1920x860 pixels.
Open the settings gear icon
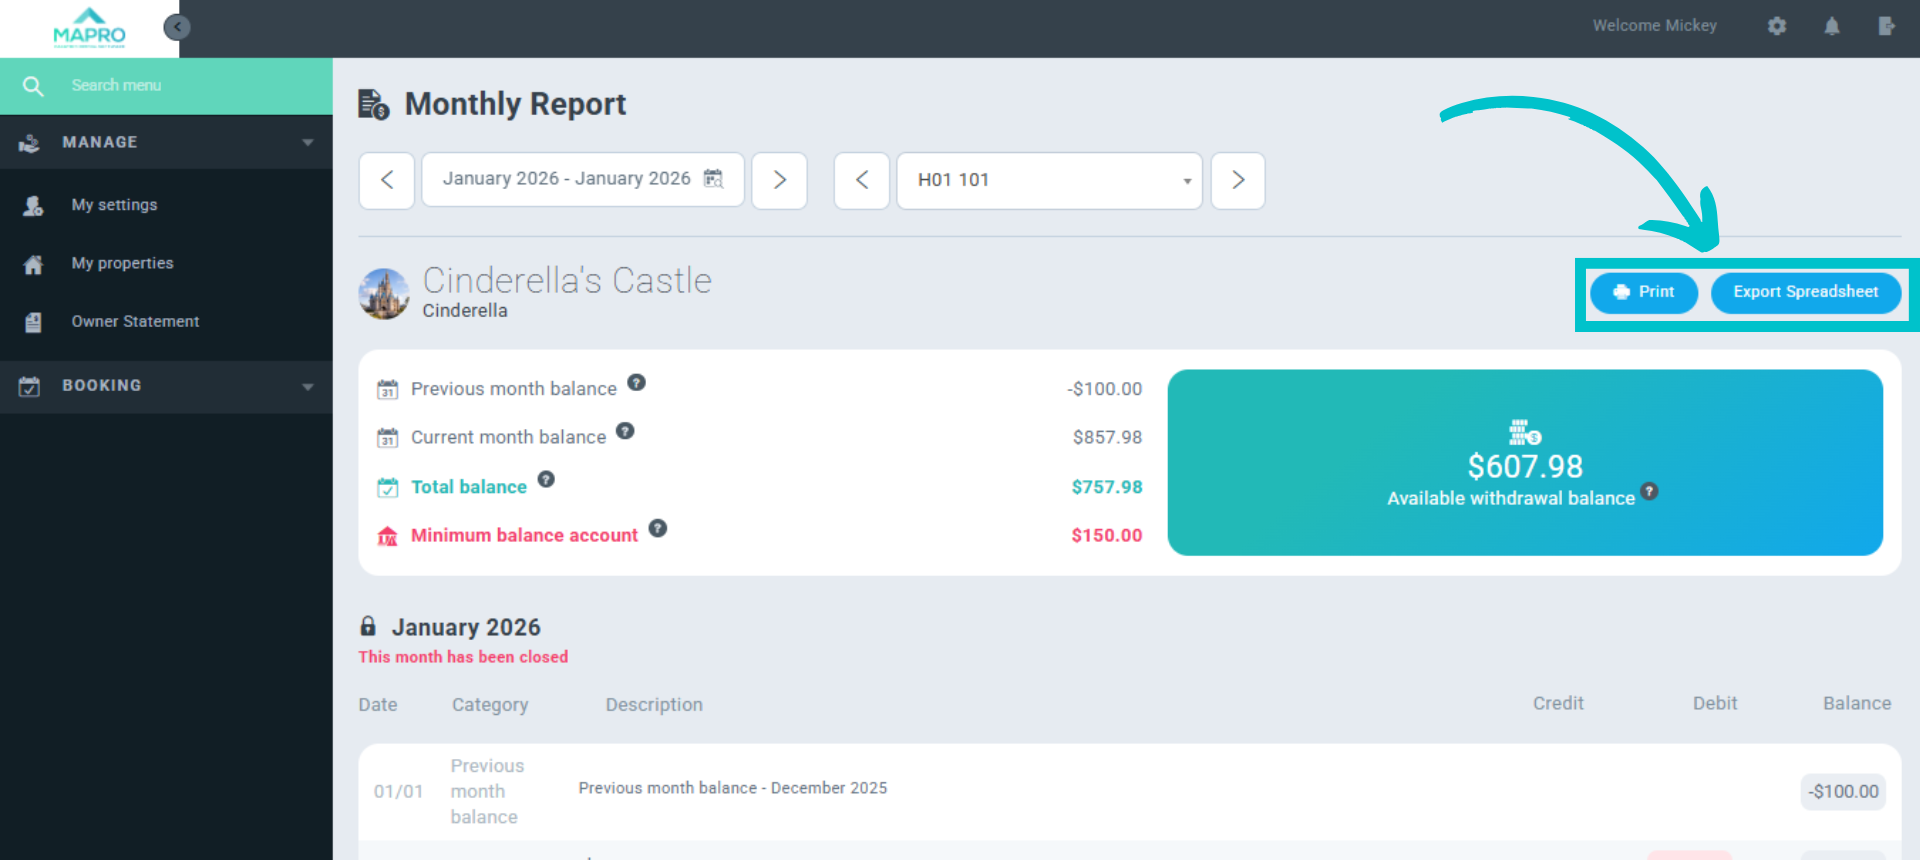point(1776,26)
